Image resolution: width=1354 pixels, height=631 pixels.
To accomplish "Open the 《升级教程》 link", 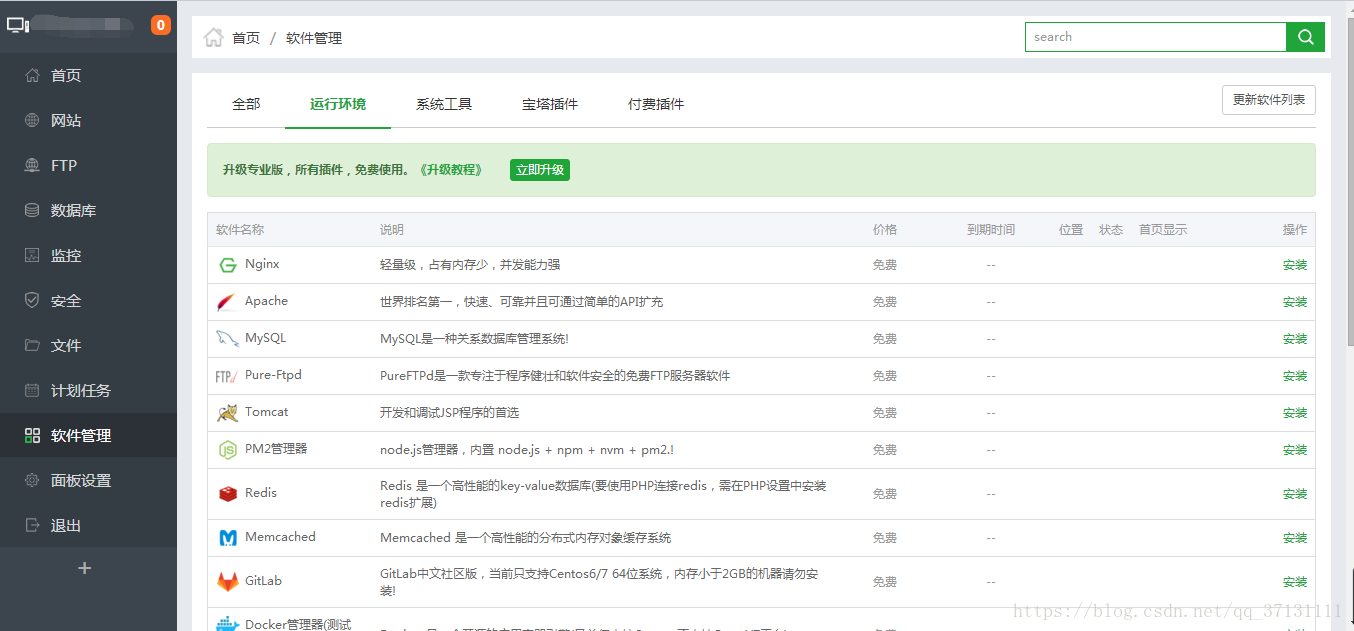I will [451, 170].
